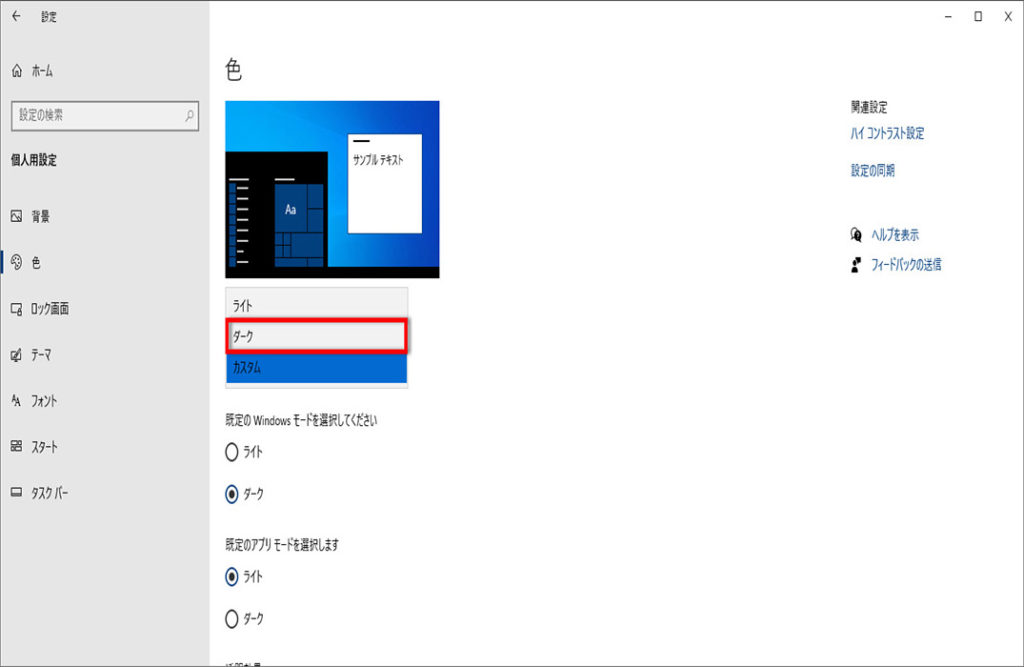This screenshot has width=1024, height=667.
Task: Choose ダーク in the color dropdown list
Action: [317, 337]
